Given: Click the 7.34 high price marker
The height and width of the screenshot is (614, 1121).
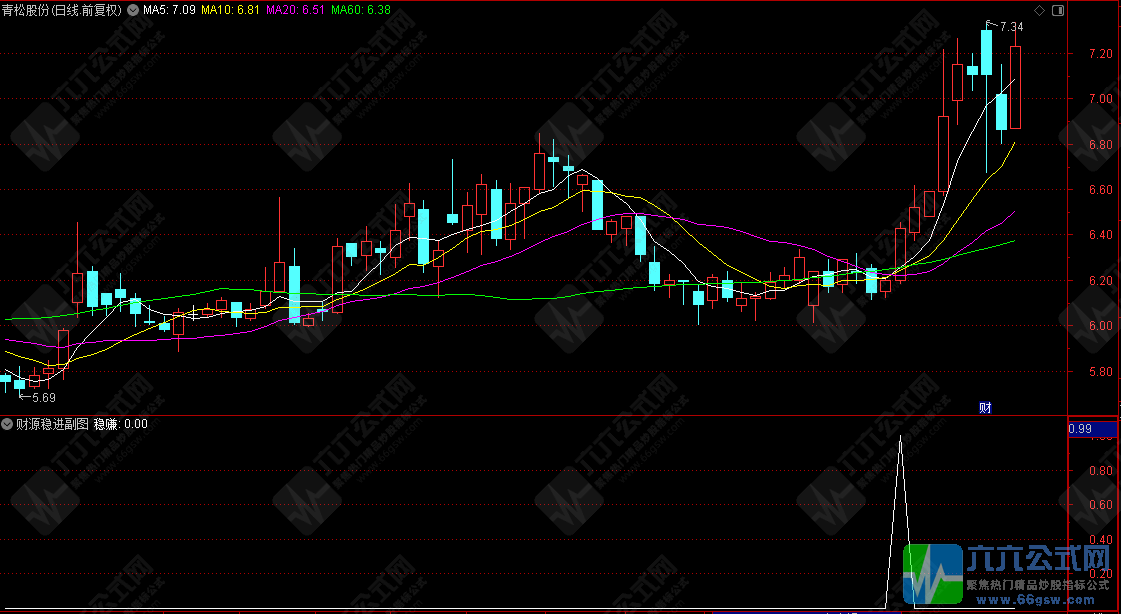Looking at the screenshot, I should point(1011,27).
